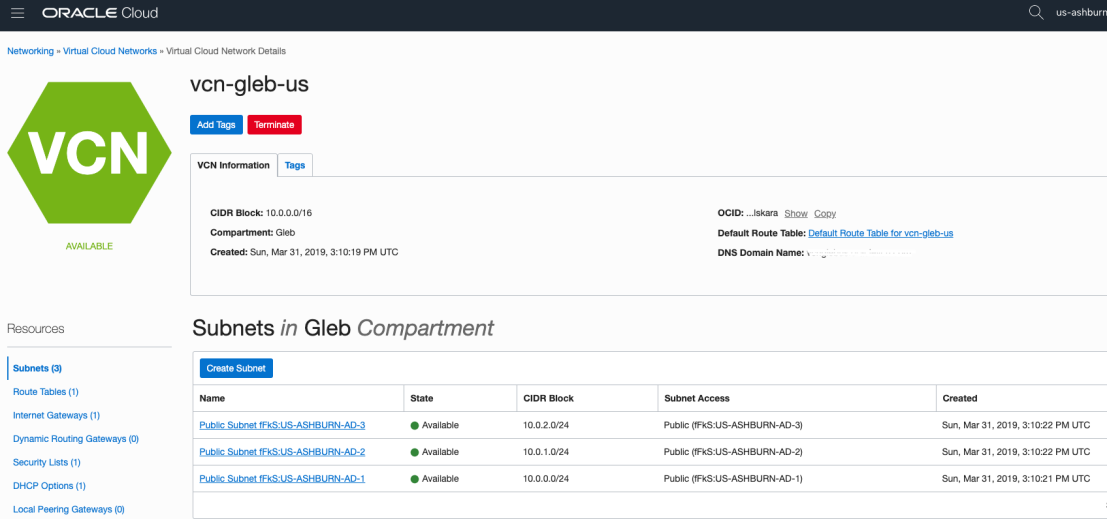1107x519 pixels.
Task: Open Public Subnet fFkS:US-ASHBURN-AD-3
Action: tap(282, 425)
